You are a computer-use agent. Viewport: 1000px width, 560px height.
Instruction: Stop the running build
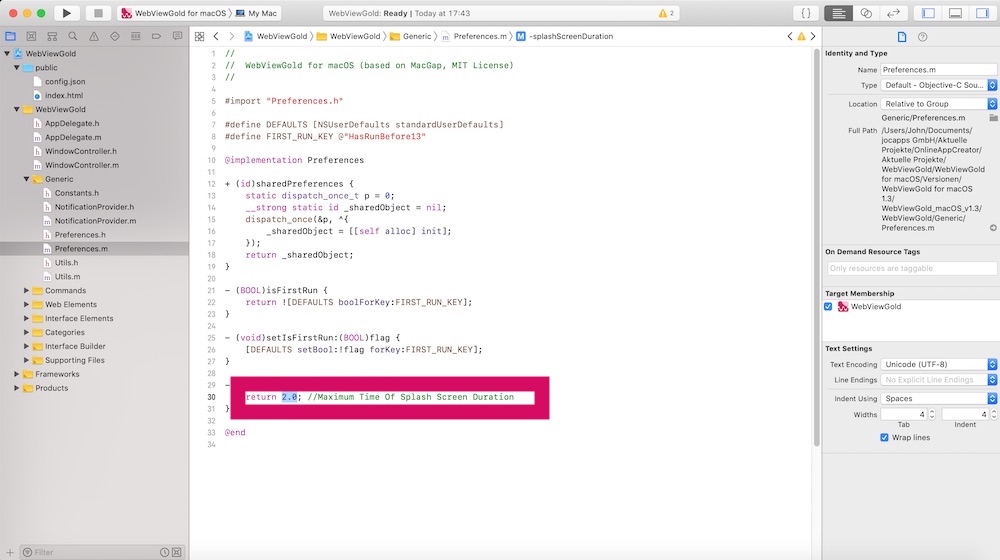pyautogui.click(x=98, y=13)
